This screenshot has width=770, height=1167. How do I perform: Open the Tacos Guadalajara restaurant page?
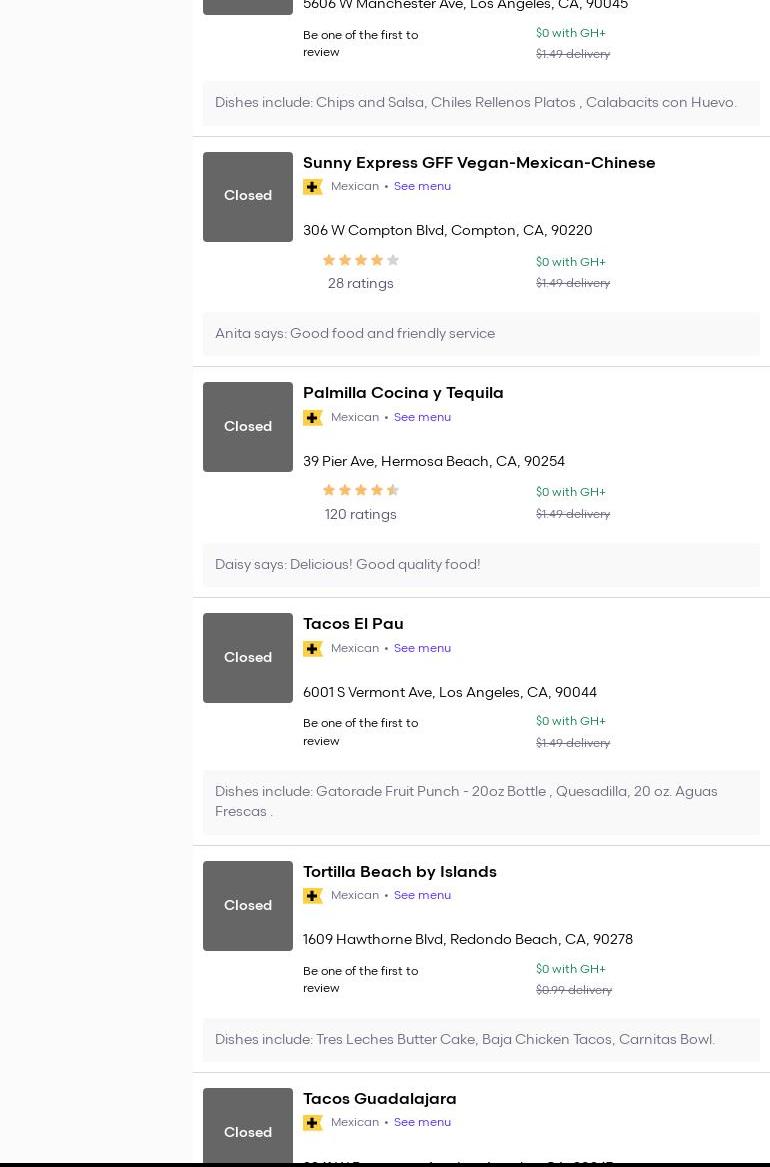[x=379, y=1099]
